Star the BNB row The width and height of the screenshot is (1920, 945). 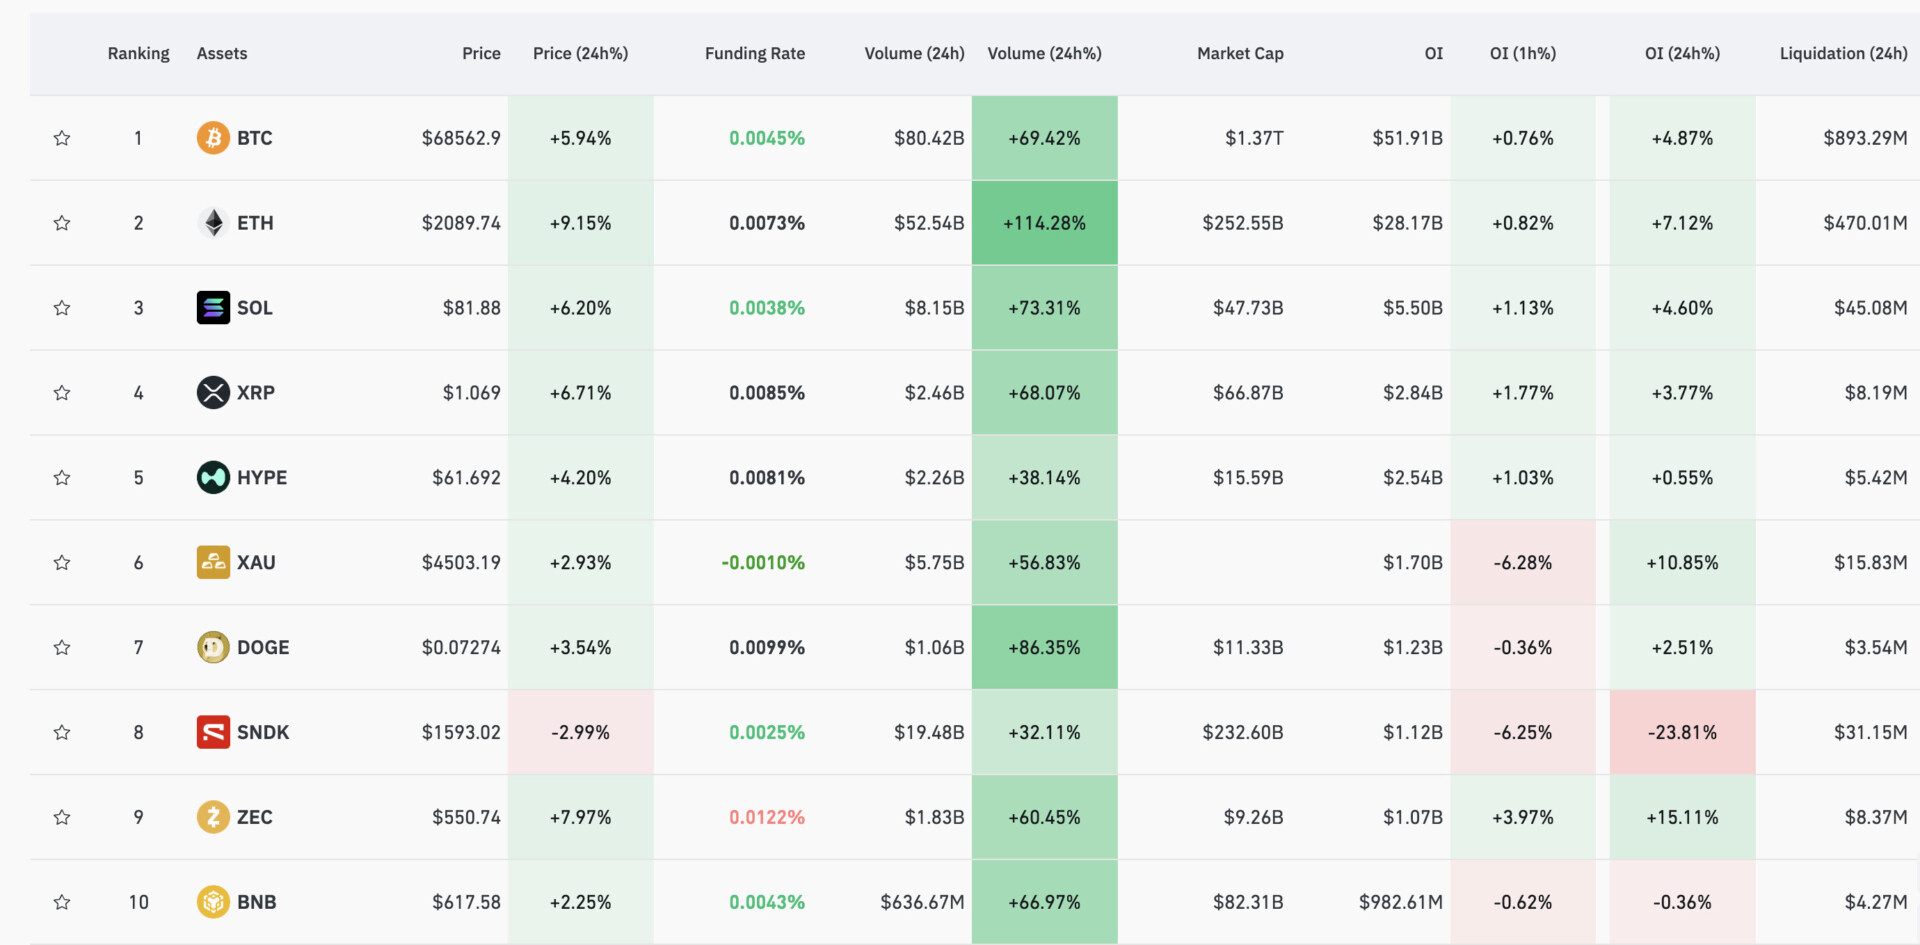coord(62,902)
